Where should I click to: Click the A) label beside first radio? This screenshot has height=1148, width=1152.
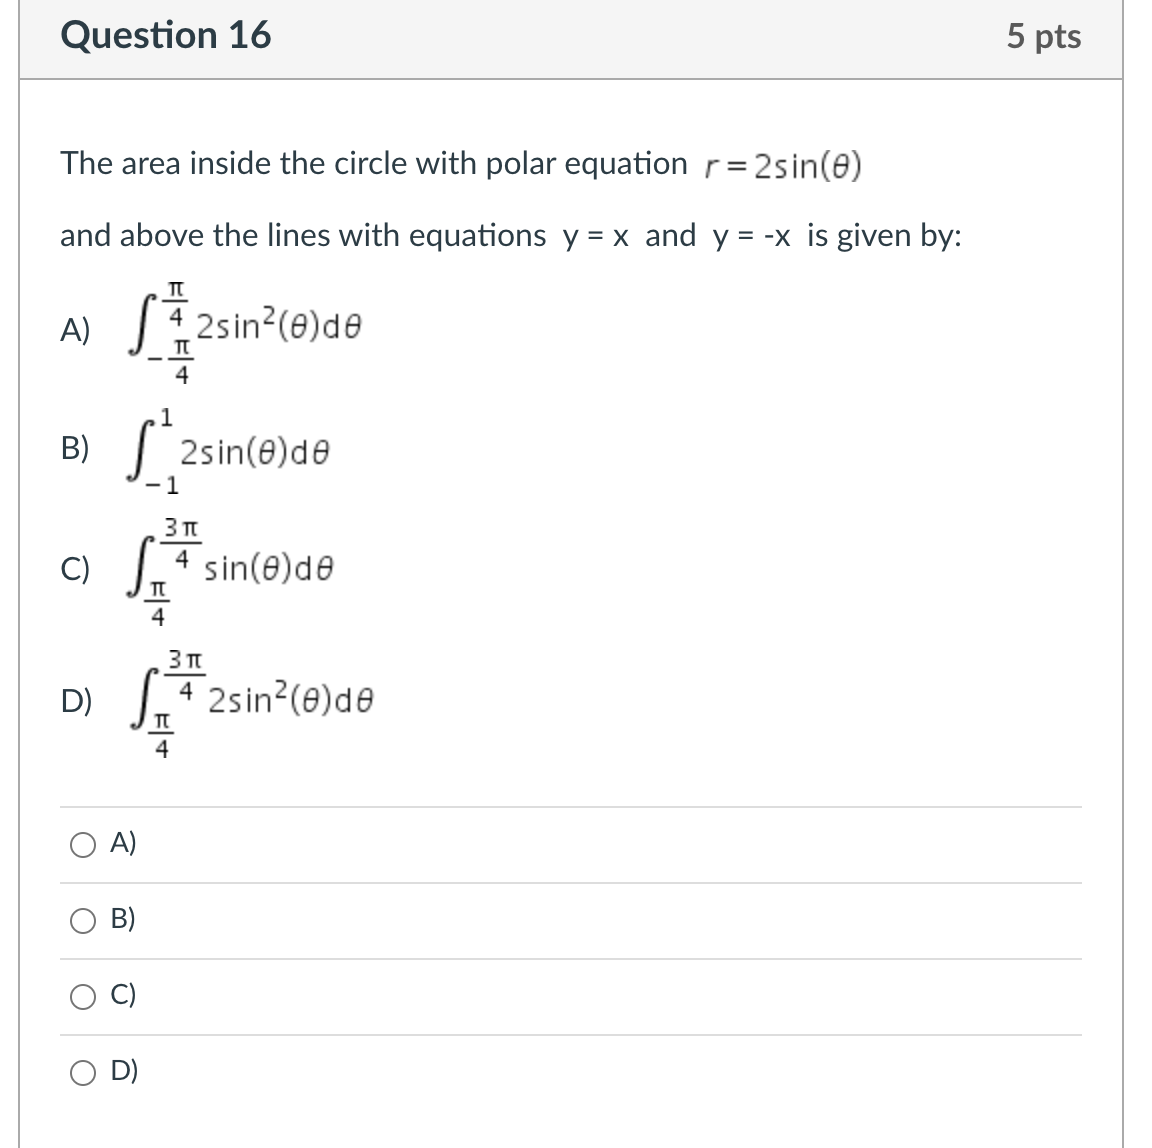[123, 842]
